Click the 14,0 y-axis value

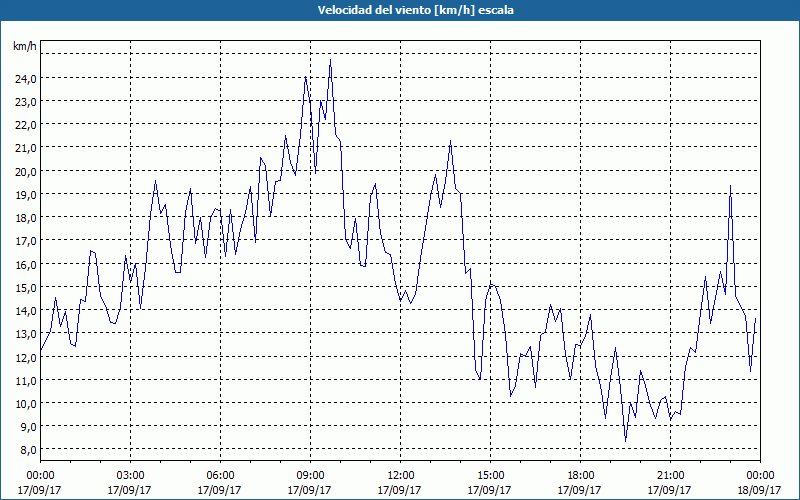26,311
